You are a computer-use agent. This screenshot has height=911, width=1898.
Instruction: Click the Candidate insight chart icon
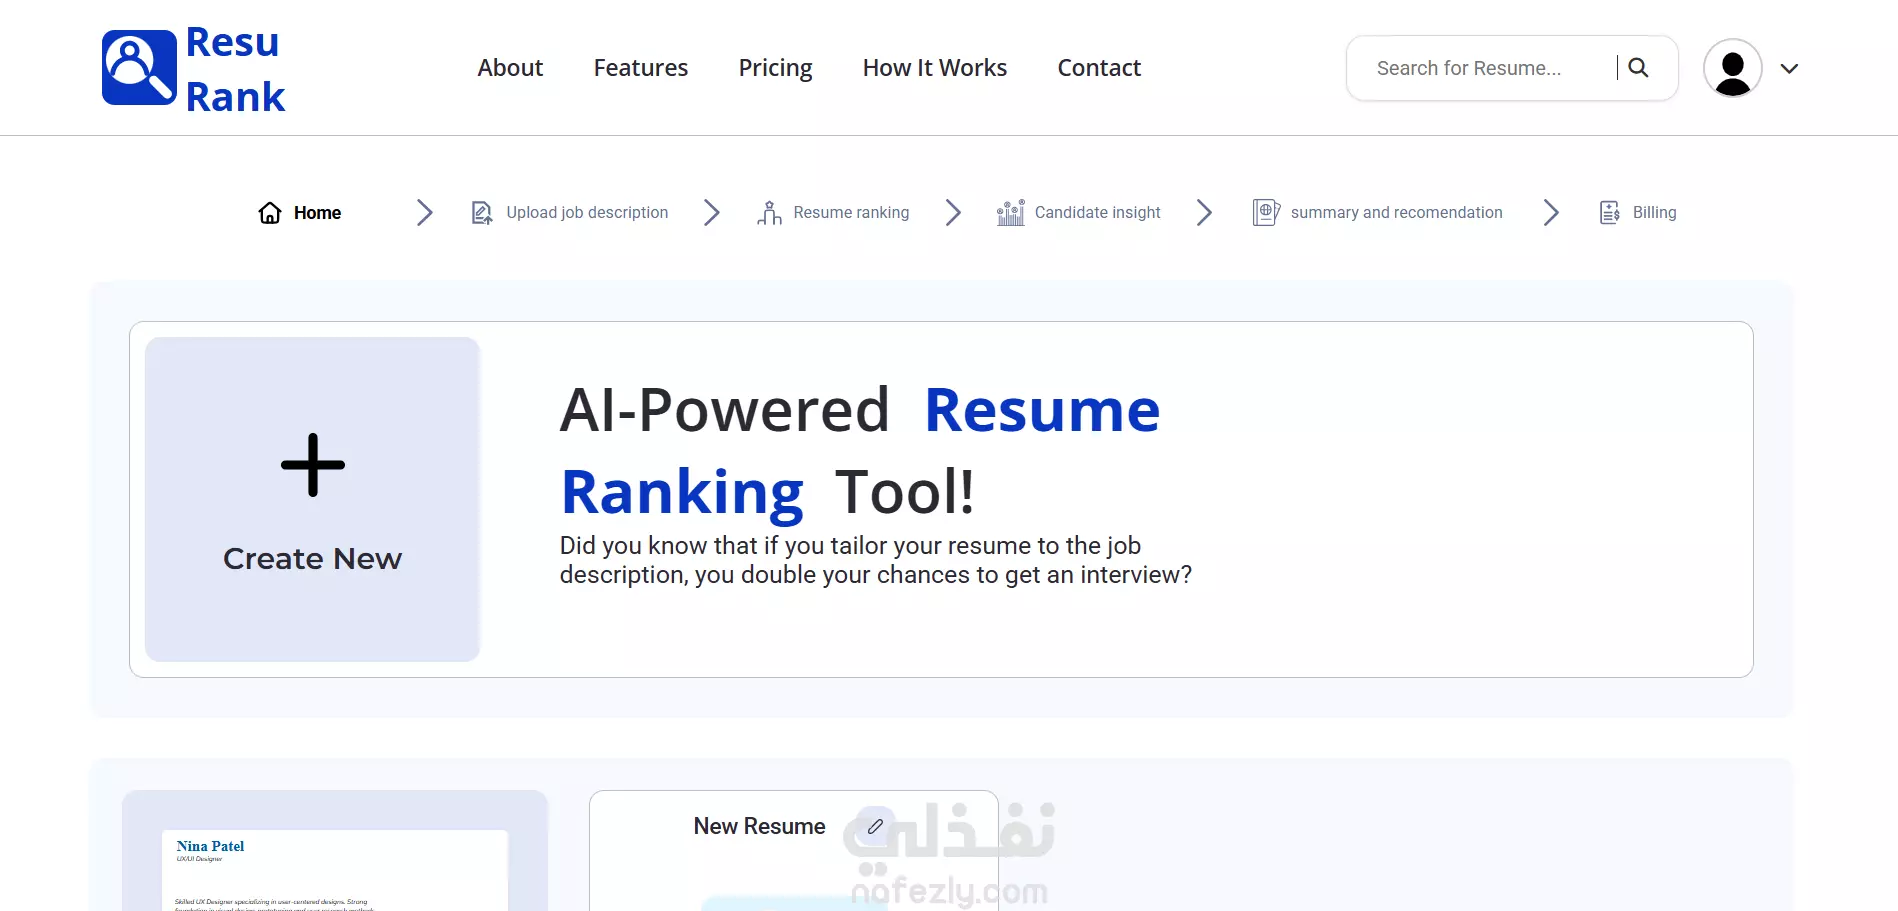[x=1010, y=212]
